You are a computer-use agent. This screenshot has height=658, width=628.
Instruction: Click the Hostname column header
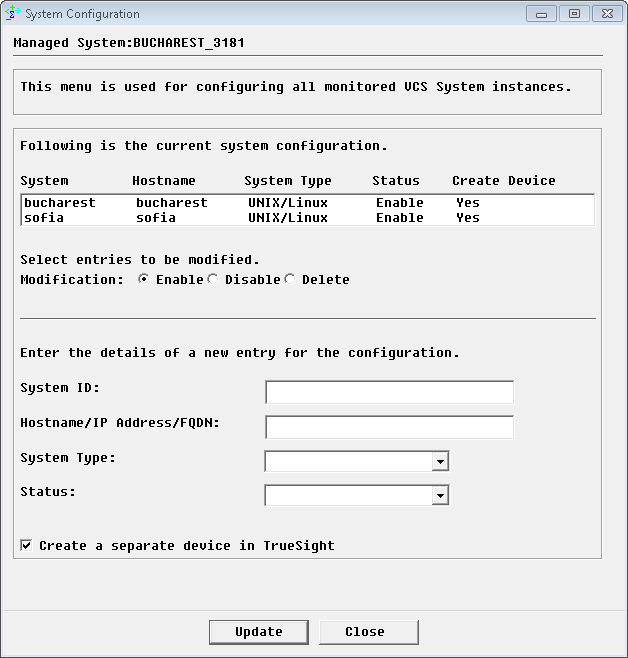pyautogui.click(x=163, y=181)
